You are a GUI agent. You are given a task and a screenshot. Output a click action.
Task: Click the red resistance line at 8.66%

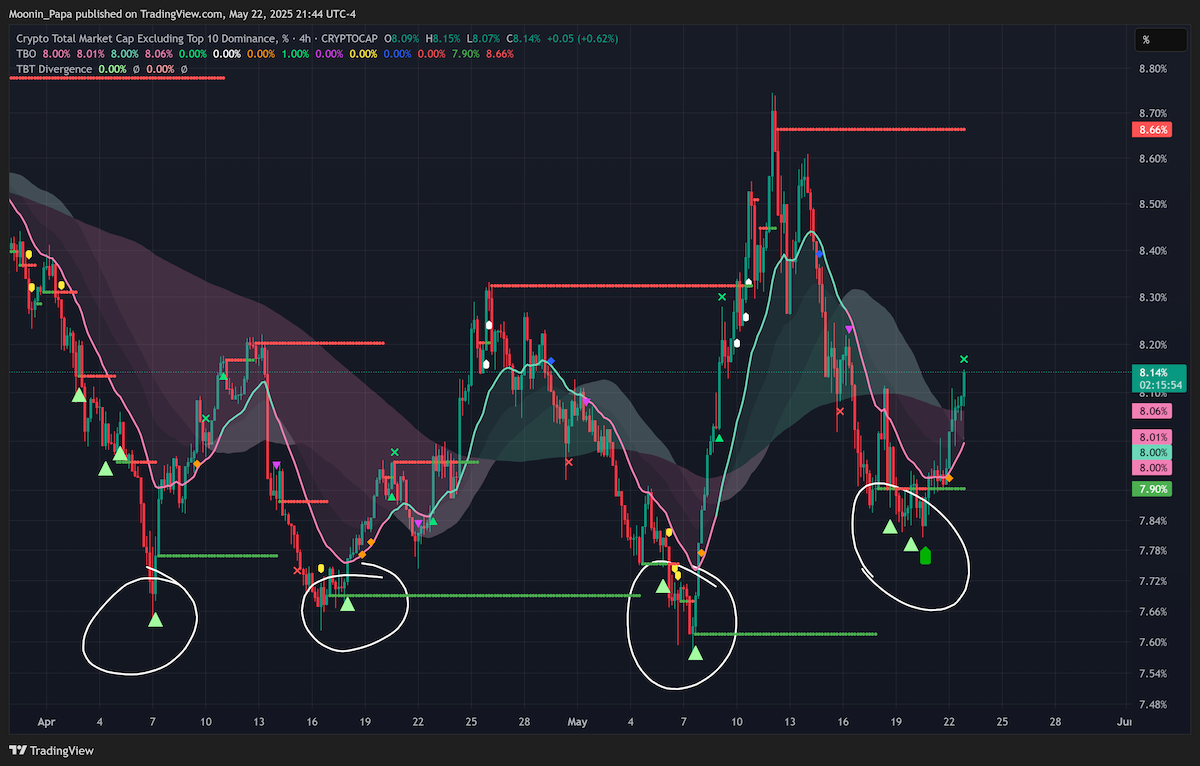[x=870, y=129]
